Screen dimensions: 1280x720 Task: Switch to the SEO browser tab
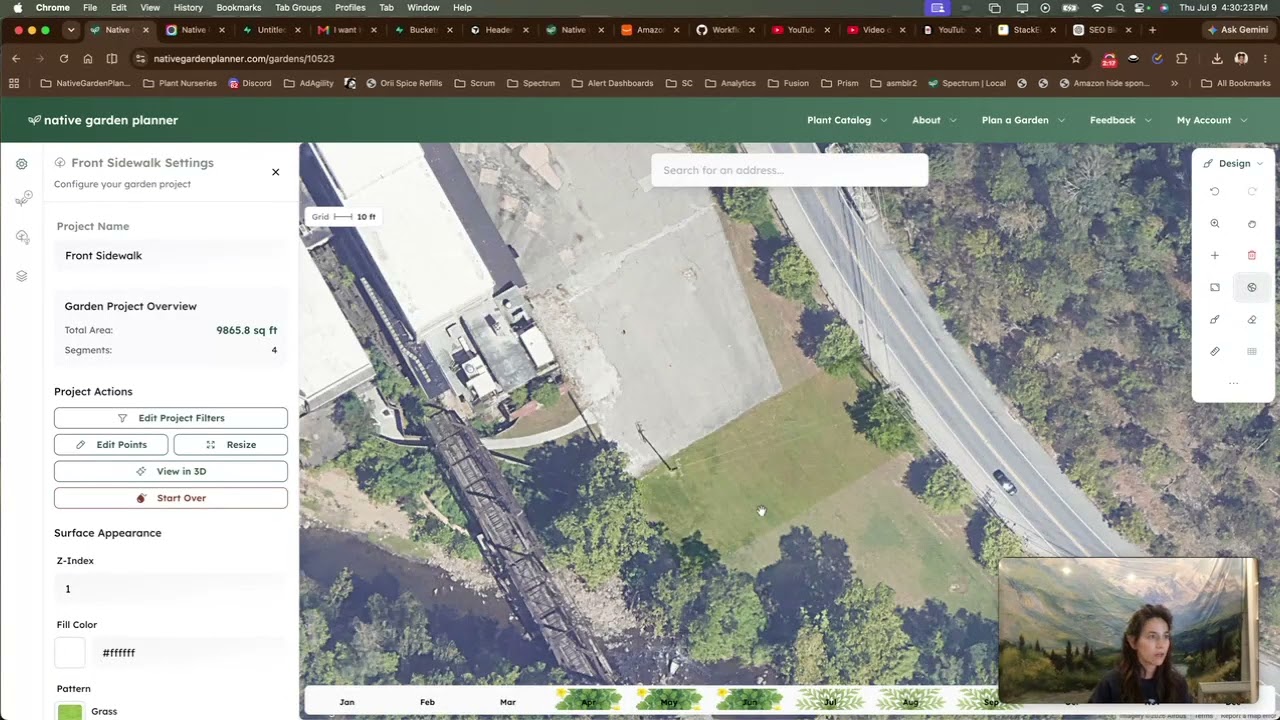1101,30
